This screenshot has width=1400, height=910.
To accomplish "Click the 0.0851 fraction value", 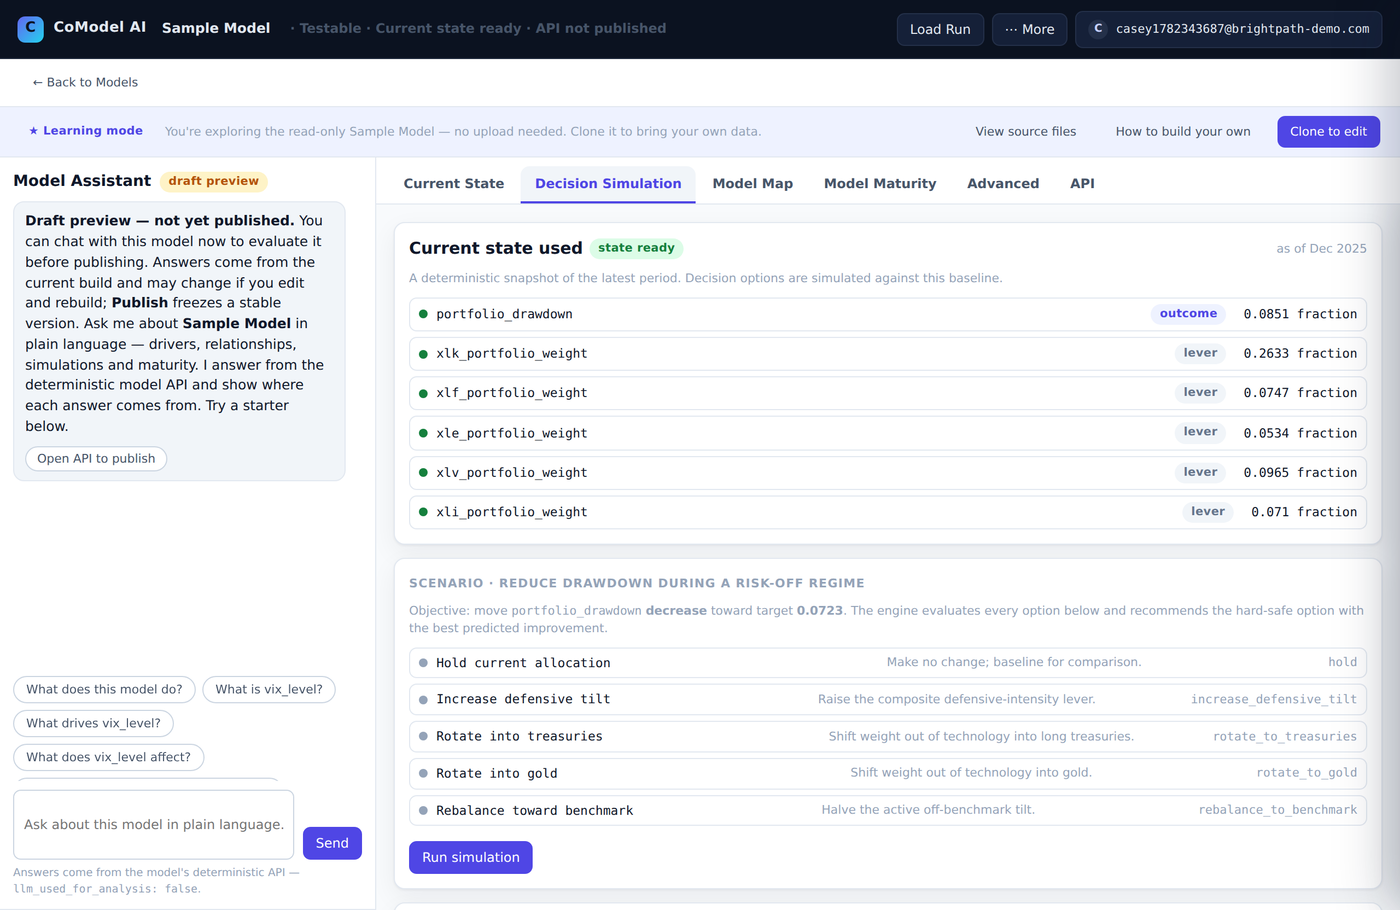I will (x=1300, y=314).
